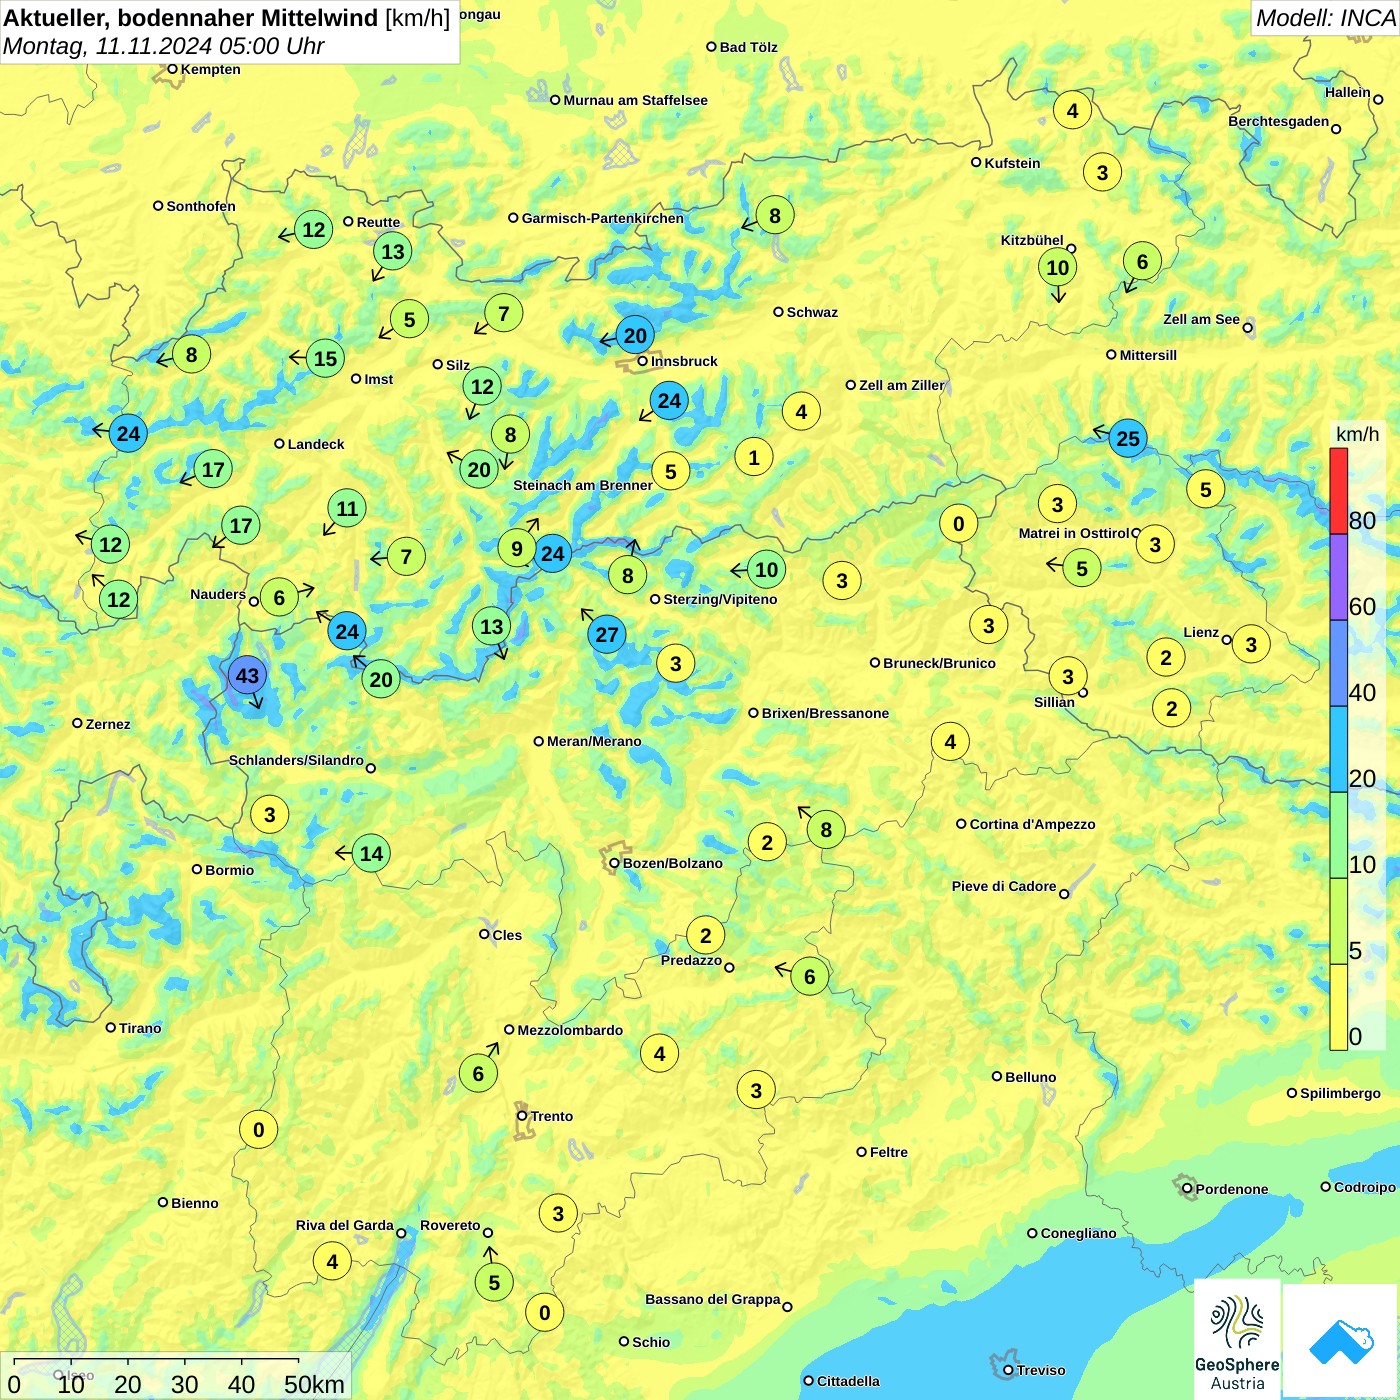This screenshot has height=1400, width=1400.
Task: Select the 20 km/h marker at Innsbruck
Action: [636, 335]
